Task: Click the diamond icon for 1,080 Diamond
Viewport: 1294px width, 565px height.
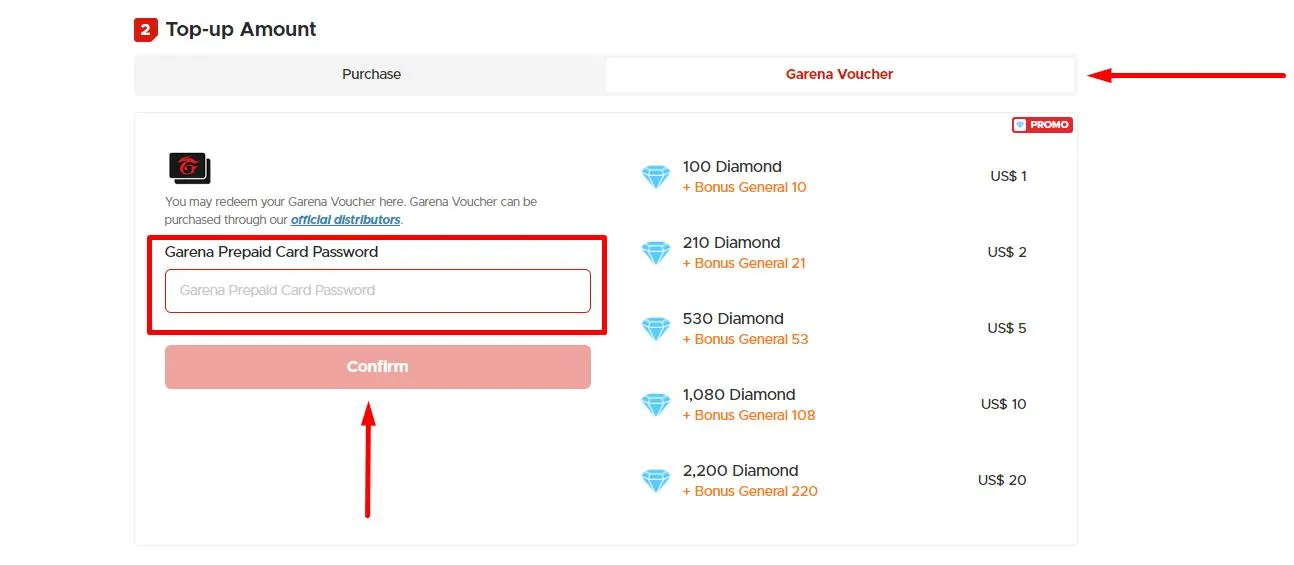Action: pos(656,405)
